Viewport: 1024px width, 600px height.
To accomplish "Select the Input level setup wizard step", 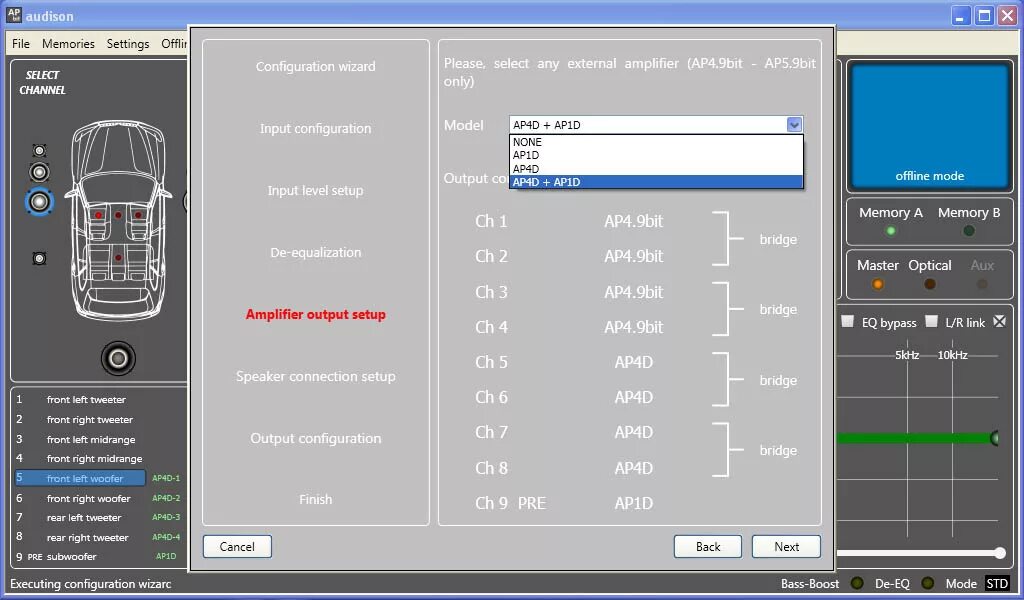I will tap(315, 191).
